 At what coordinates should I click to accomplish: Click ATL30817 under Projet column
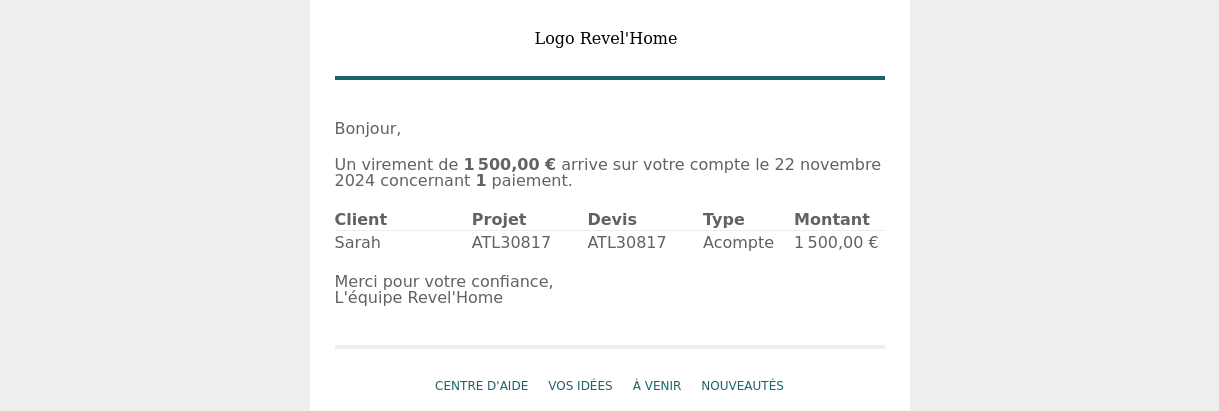(x=512, y=243)
